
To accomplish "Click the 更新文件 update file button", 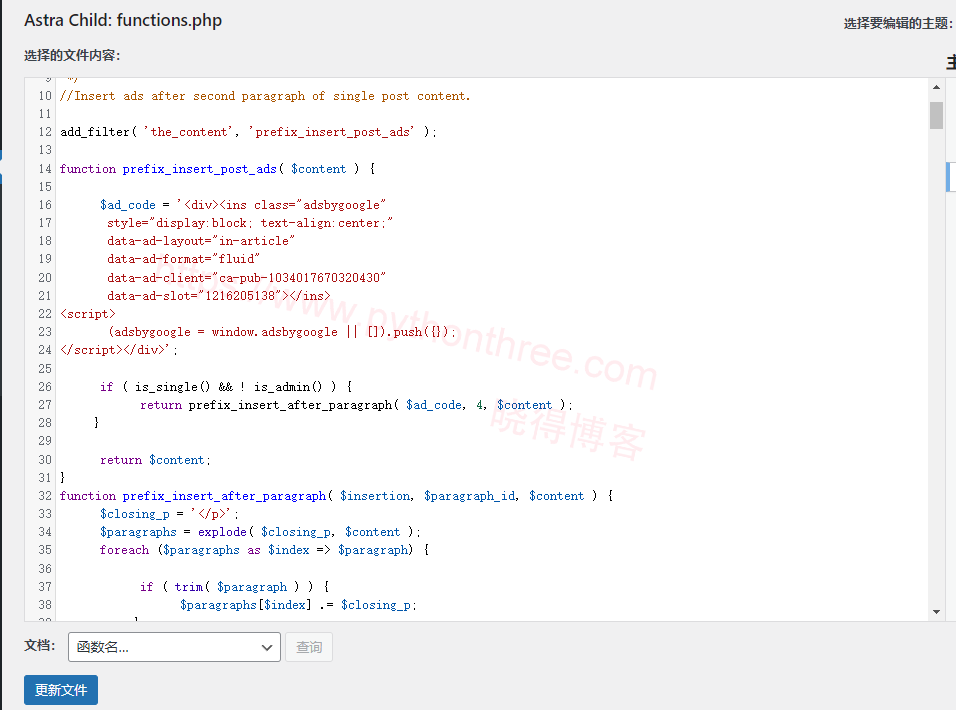I will pyautogui.click(x=61, y=690).
